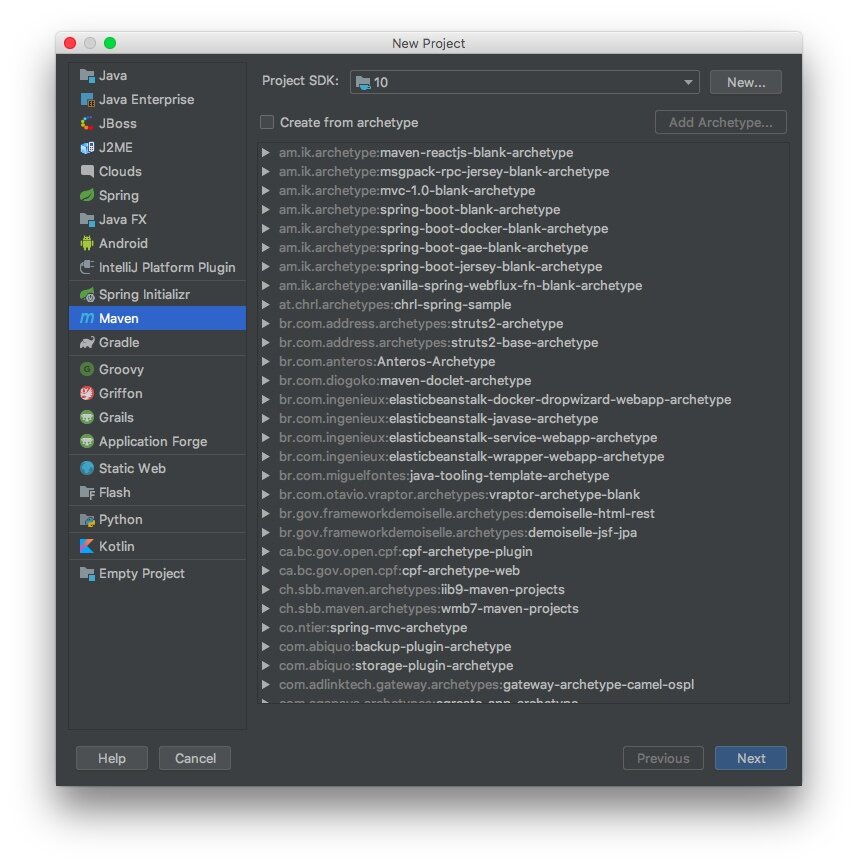Select Spring Initializr label in list
The image size is (858, 866).
[144, 294]
